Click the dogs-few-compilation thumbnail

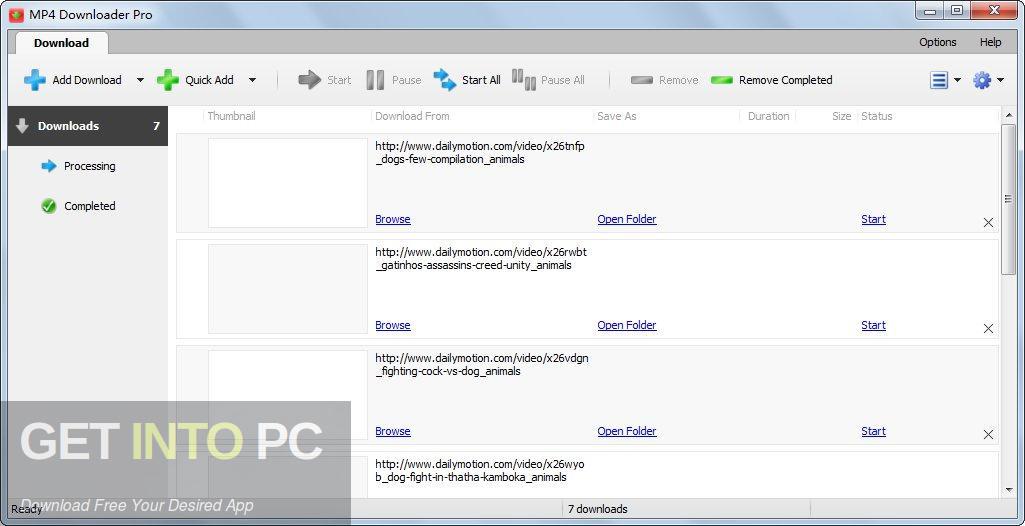click(x=288, y=183)
